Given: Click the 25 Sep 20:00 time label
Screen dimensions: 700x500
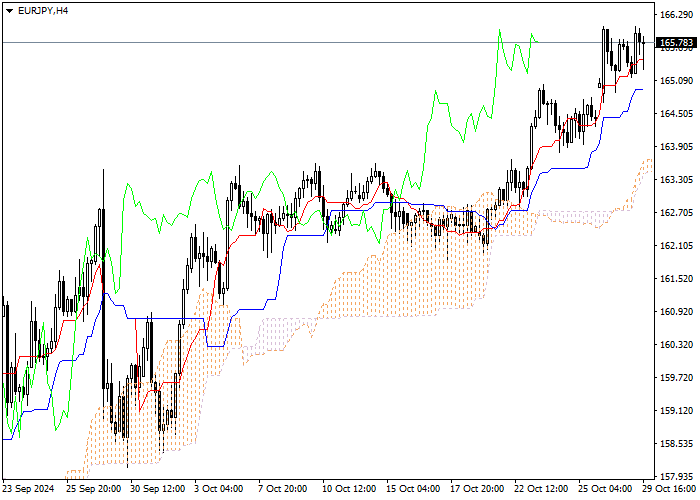Looking at the screenshot, I should tap(93, 489).
